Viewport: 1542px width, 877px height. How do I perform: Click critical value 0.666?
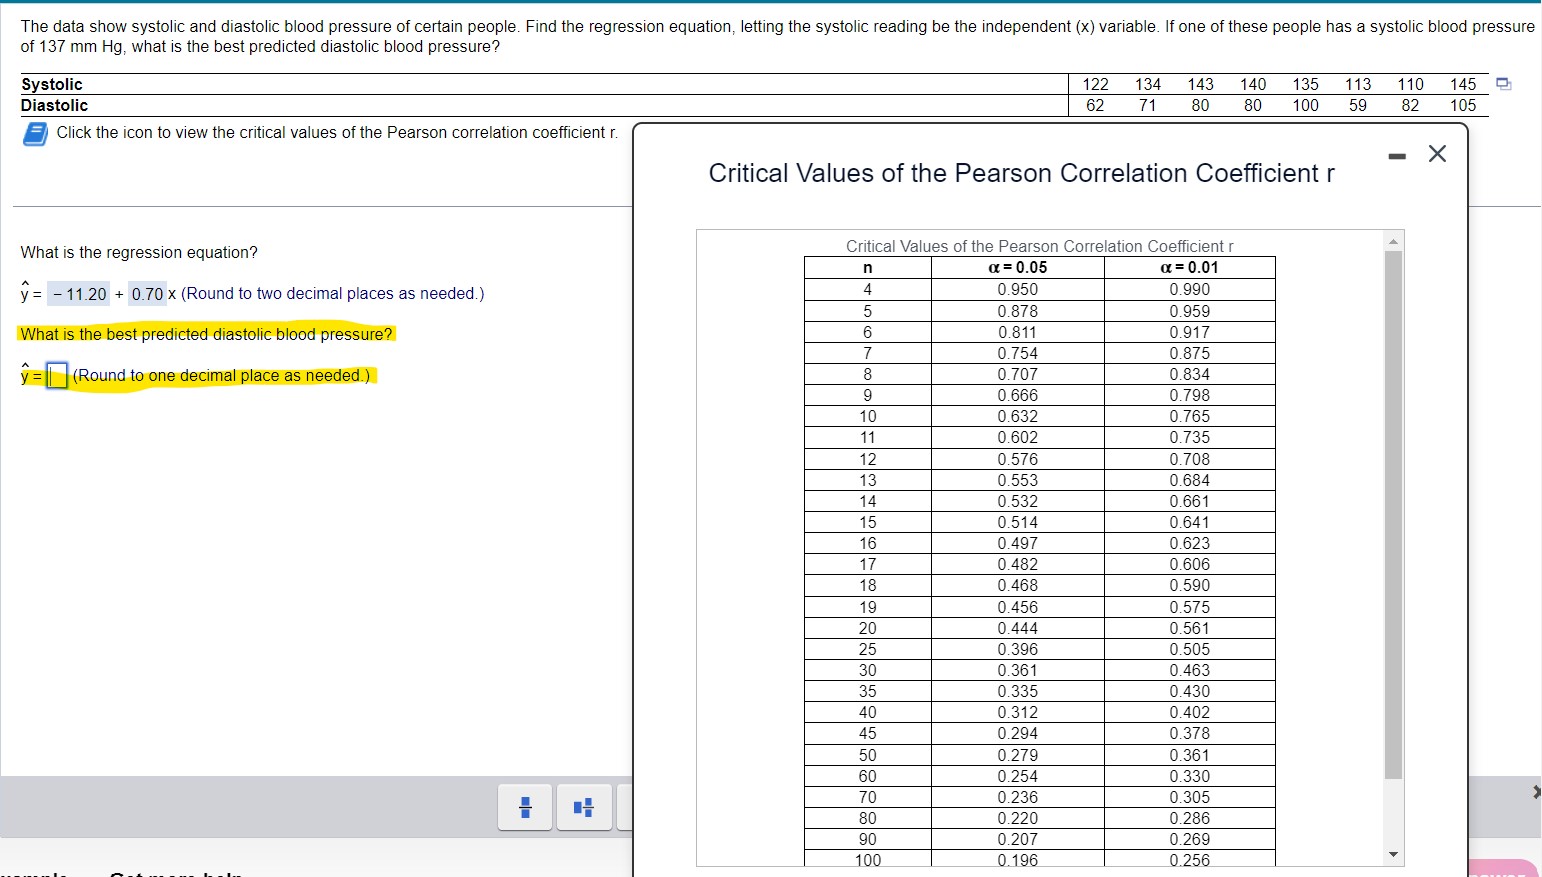[x=1018, y=395]
